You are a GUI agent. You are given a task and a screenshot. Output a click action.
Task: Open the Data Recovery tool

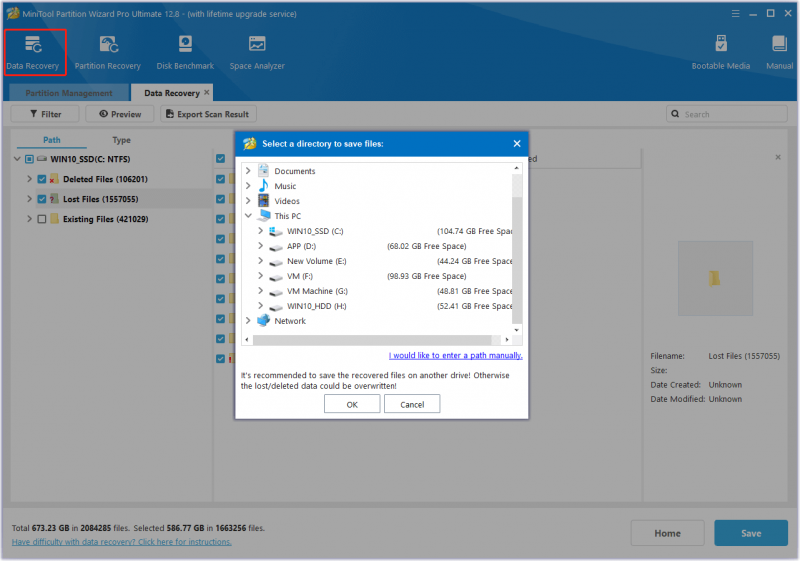(x=33, y=53)
